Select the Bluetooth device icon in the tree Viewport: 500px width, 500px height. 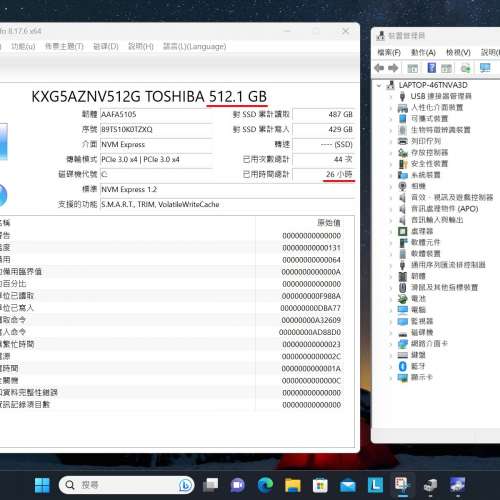(403, 366)
